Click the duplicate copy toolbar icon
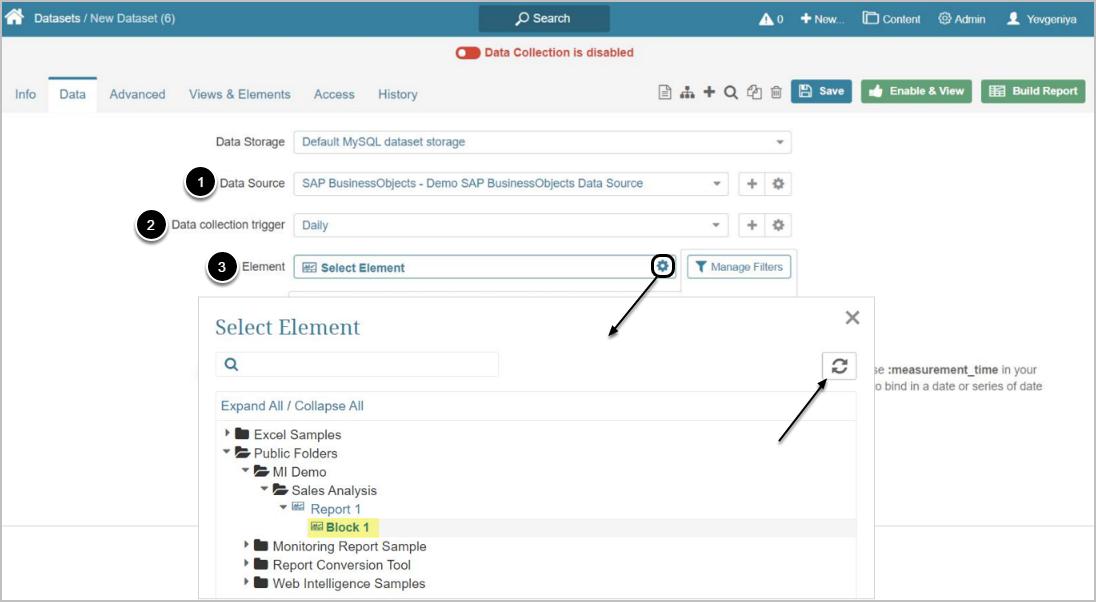1096x602 pixels. (x=754, y=92)
